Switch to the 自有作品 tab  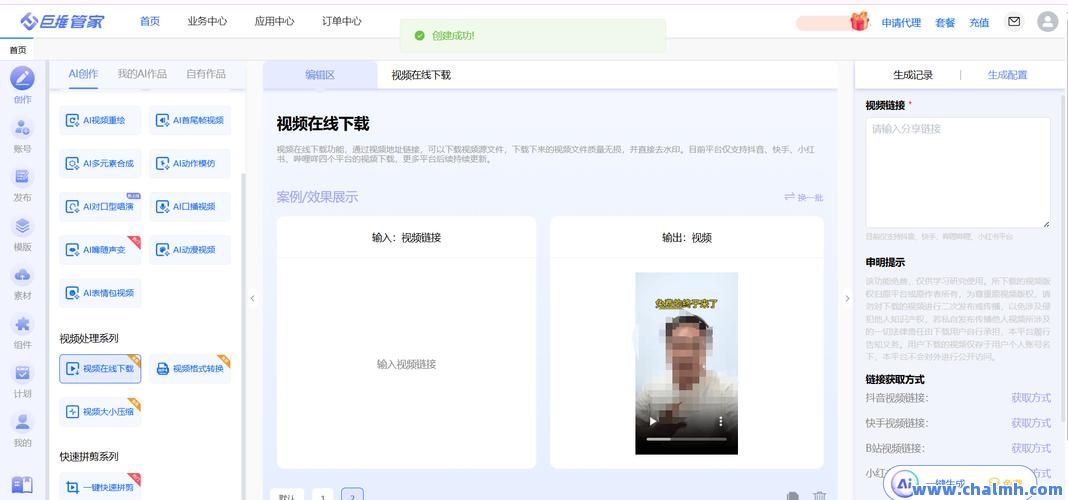point(206,74)
